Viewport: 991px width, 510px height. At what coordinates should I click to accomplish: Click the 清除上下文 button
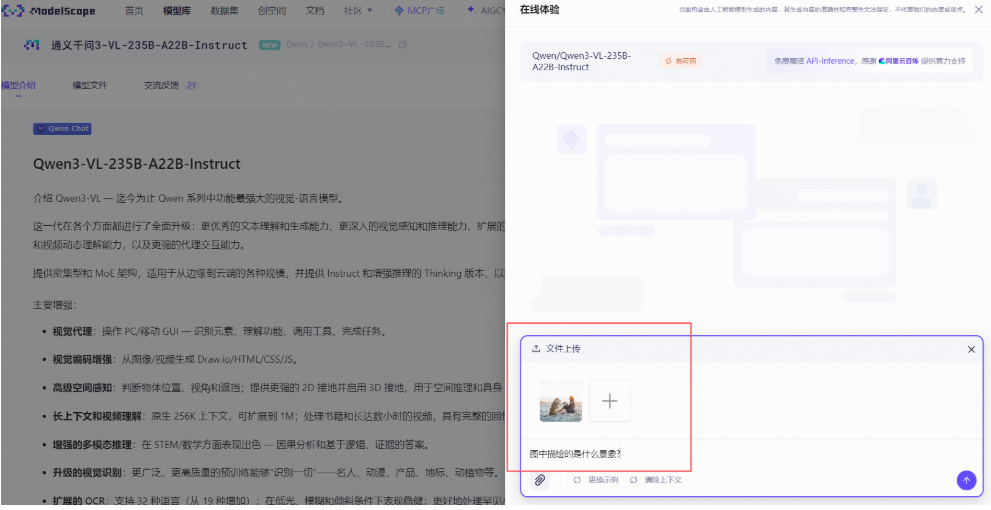(655, 480)
